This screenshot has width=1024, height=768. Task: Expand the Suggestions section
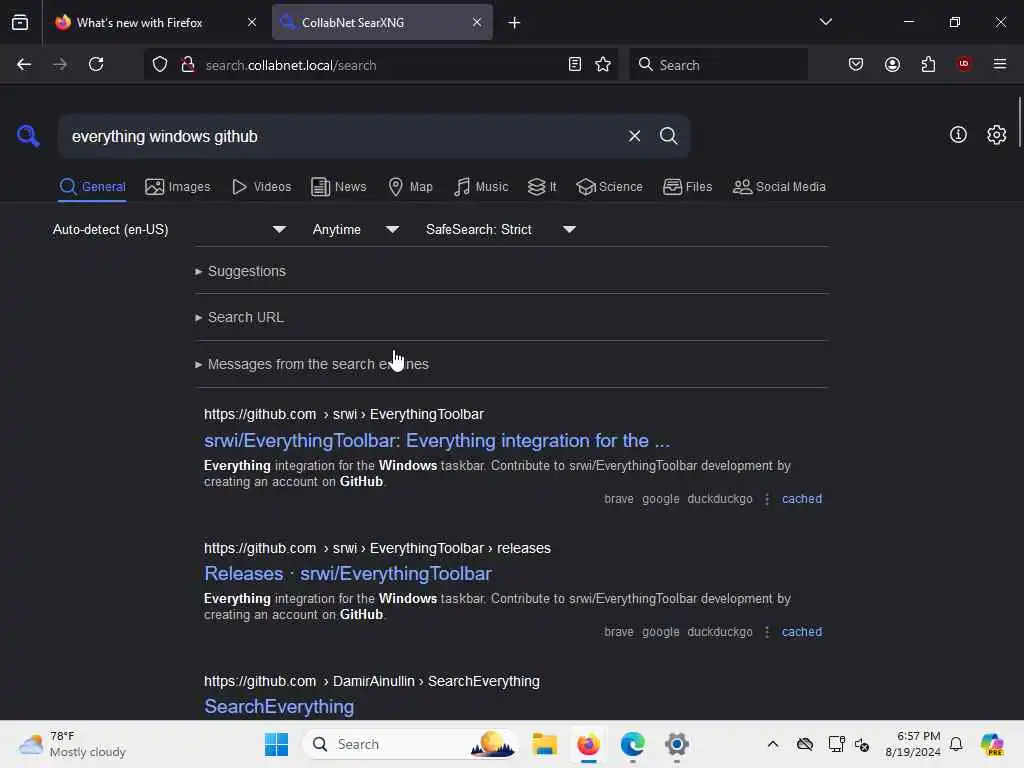click(240, 271)
